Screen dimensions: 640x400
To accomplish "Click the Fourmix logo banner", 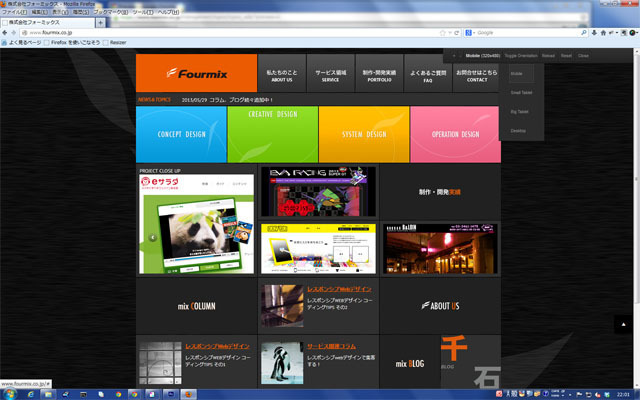I will point(196,73).
